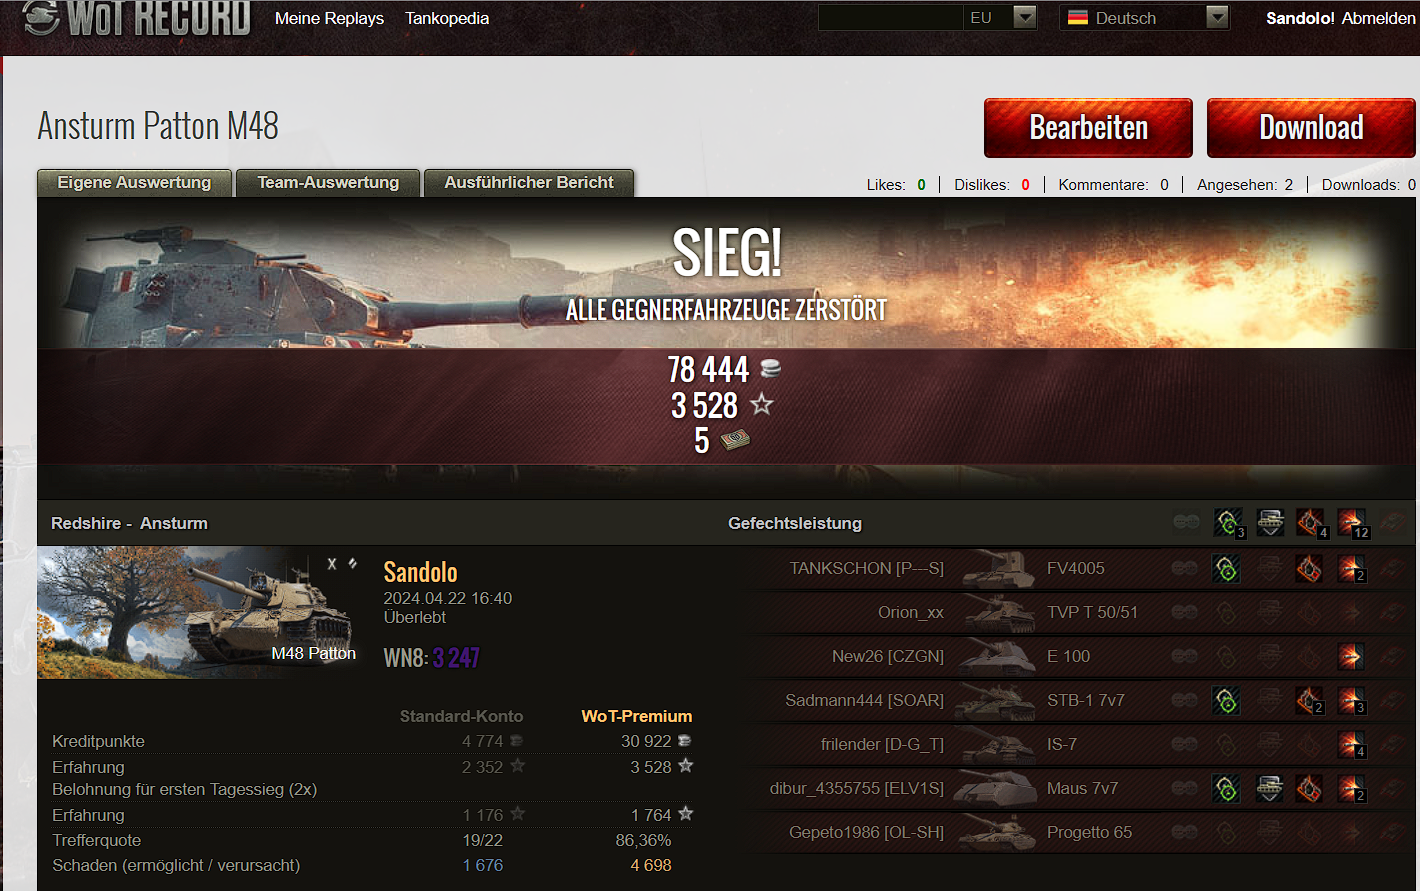Click the kill icon showing 12 in Gefechtsleistung header
This screenshot has height=891, width=1420.
click(1352, 522)
